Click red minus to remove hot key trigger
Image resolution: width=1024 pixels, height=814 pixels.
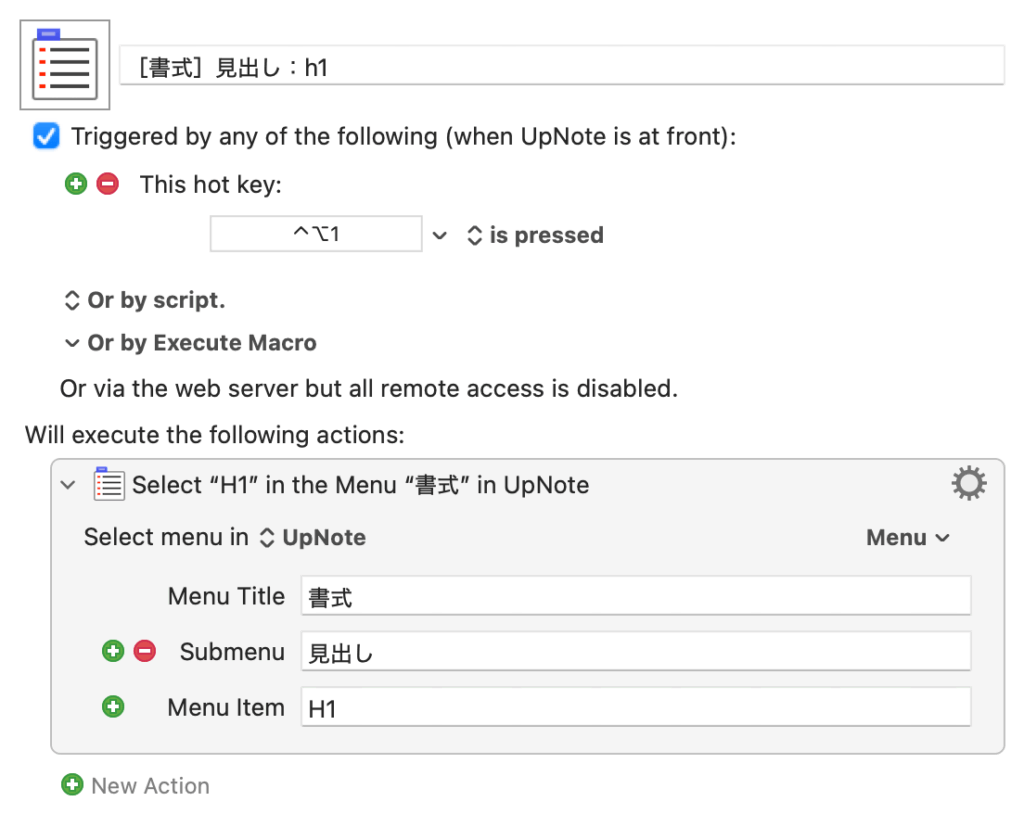[107, 184]
